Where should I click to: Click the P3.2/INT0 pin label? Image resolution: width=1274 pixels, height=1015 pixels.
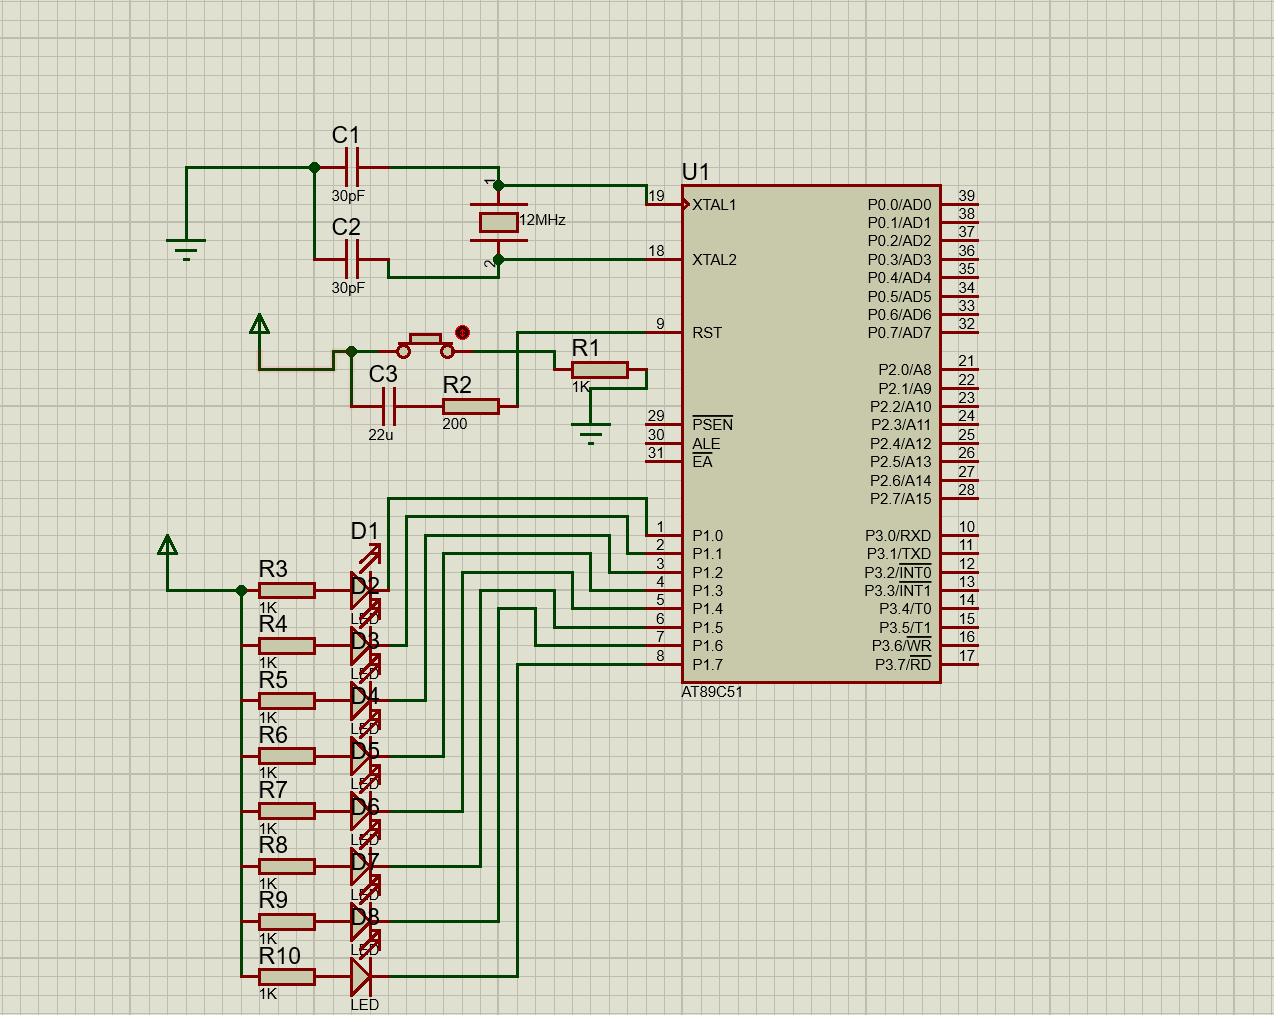tap(898, 573)
